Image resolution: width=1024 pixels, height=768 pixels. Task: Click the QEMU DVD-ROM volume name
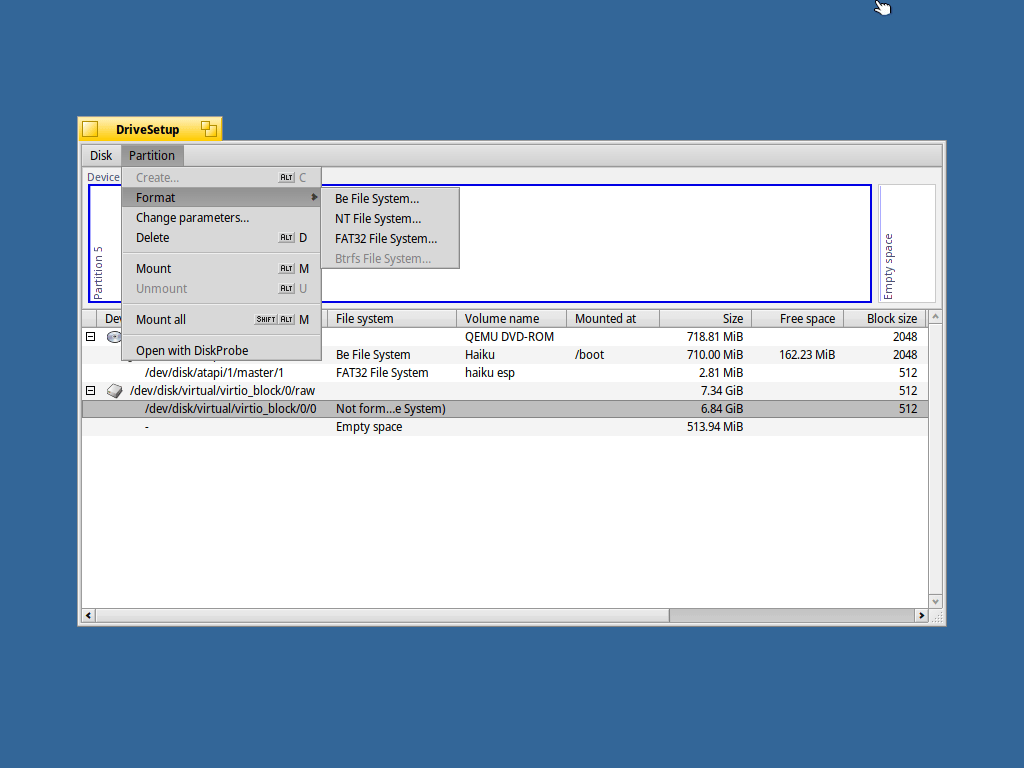click(509, 337)
